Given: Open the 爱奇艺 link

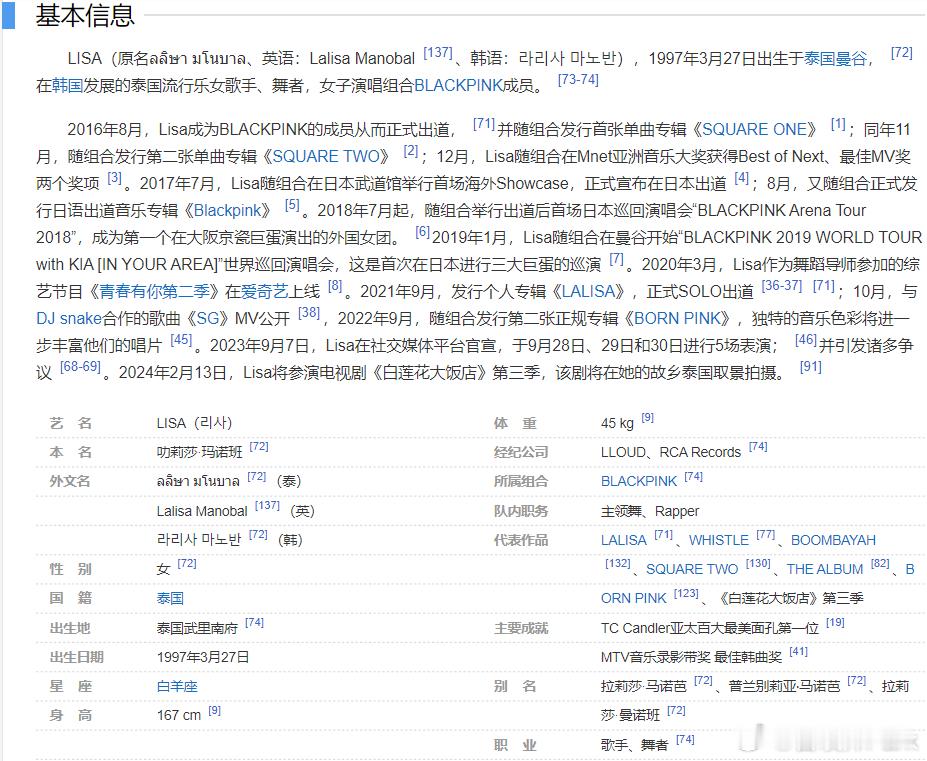Looking at the screenshot, I should (264, 292).
